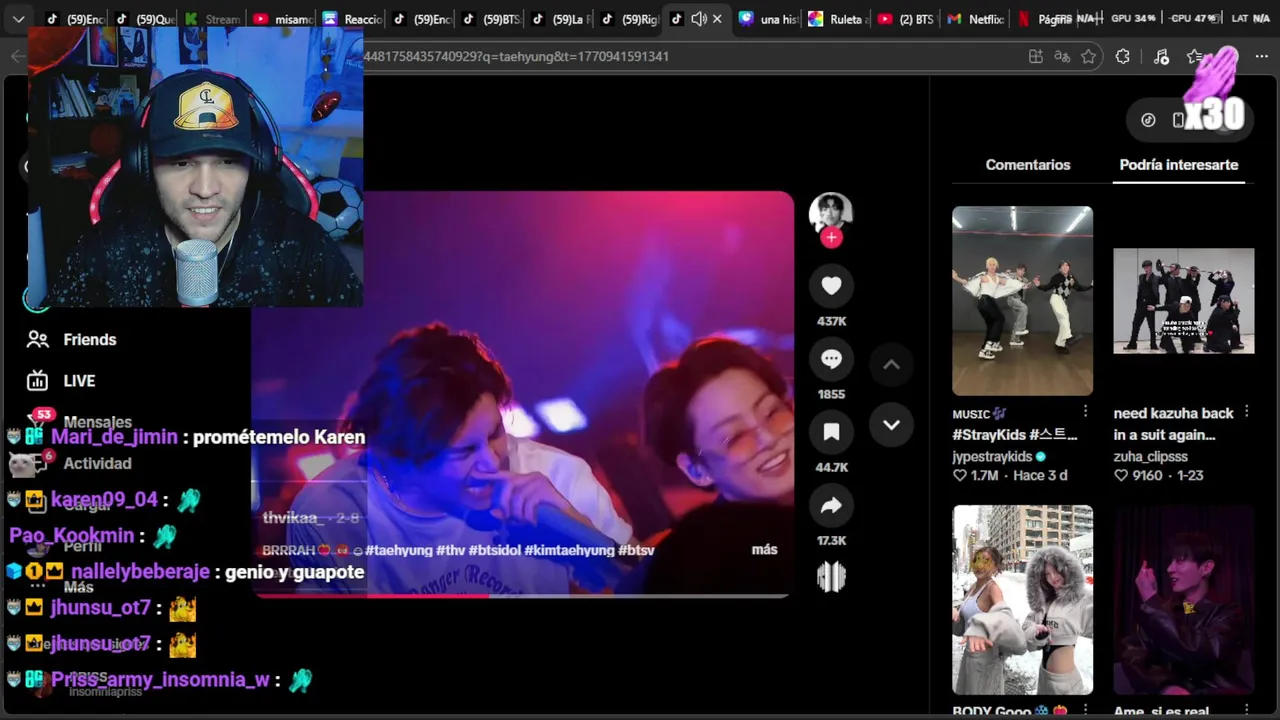Open the 'need kazuha back' video thumbnail

click(x=1183, y=301)
